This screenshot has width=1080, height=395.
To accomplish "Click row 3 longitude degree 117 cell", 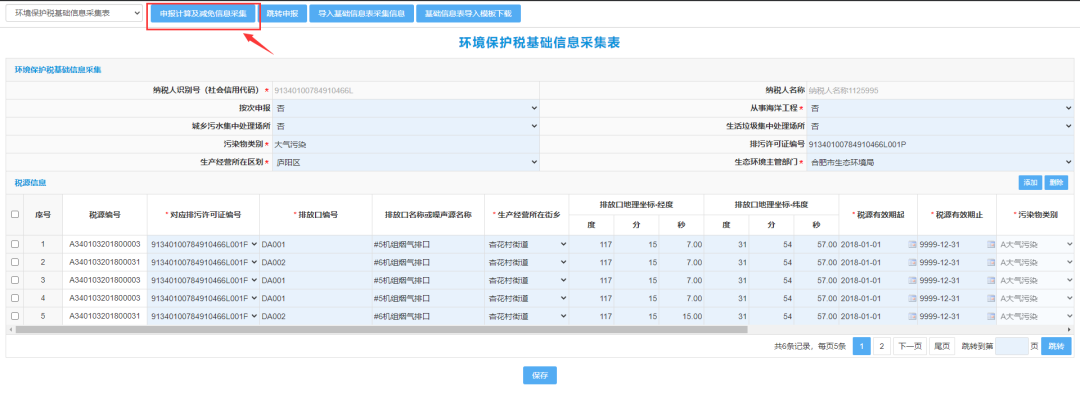I will [x=591, y=281].
